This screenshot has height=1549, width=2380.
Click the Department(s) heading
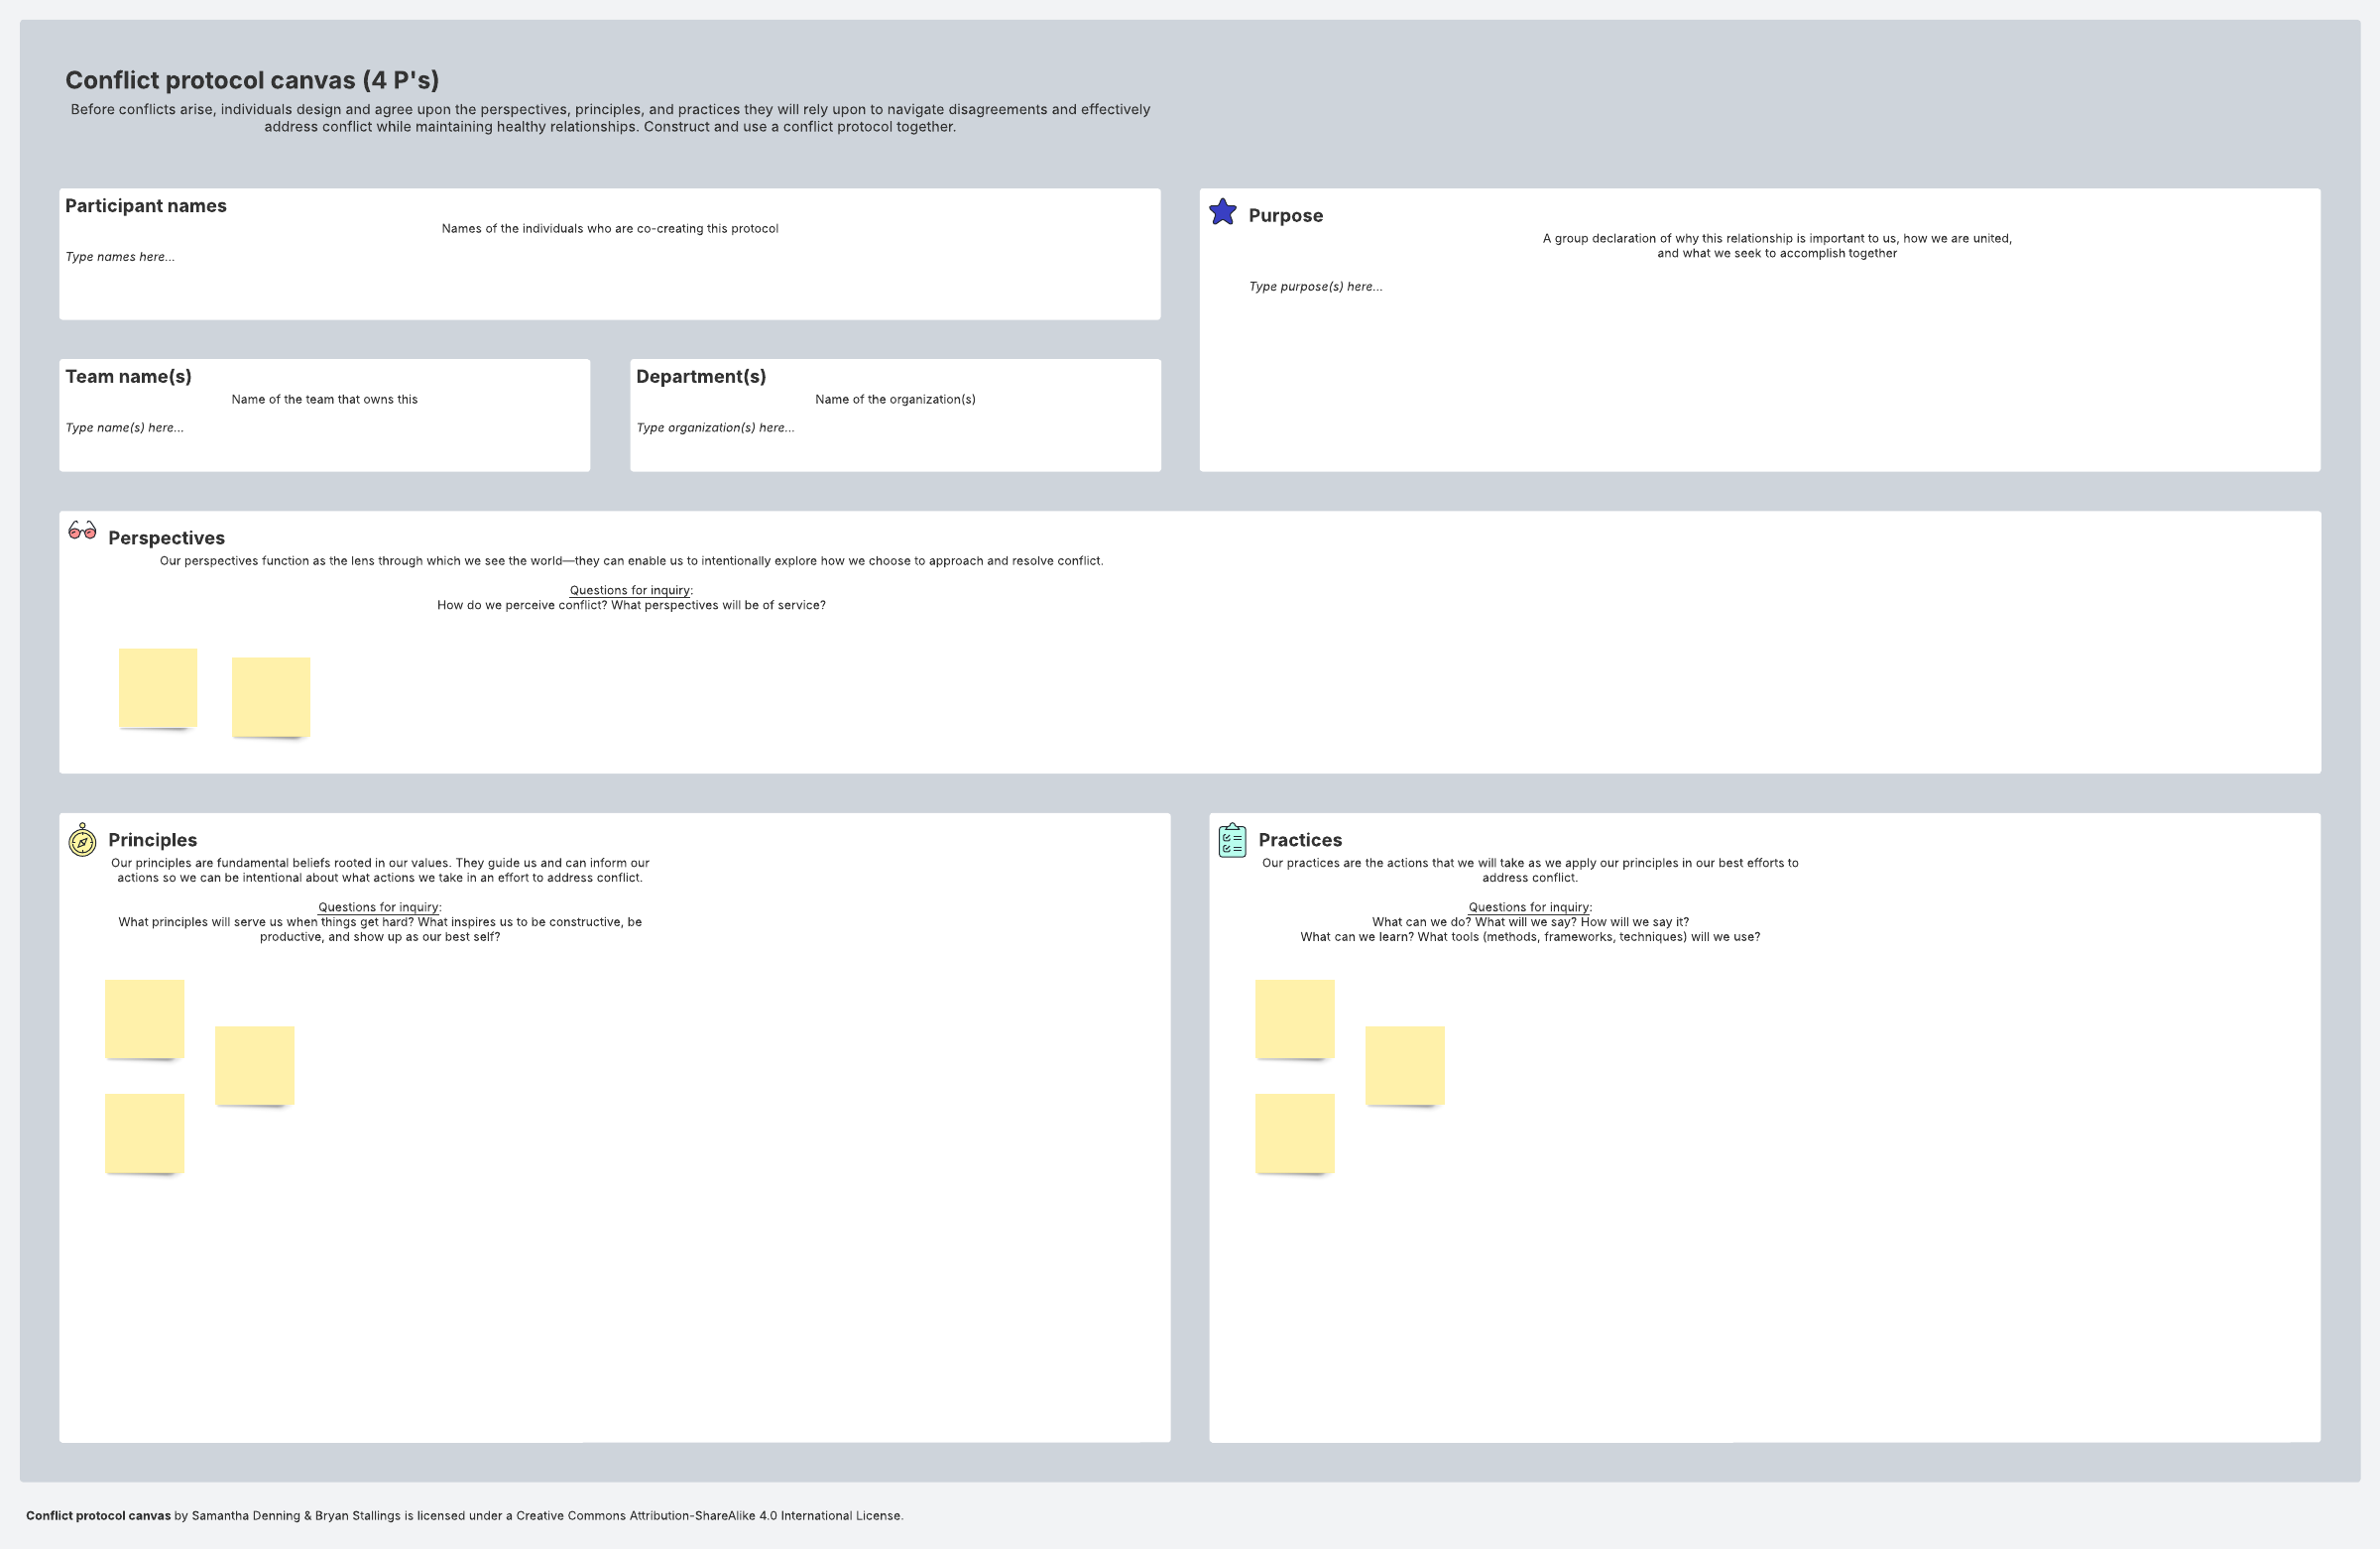(x=701, y=377)
